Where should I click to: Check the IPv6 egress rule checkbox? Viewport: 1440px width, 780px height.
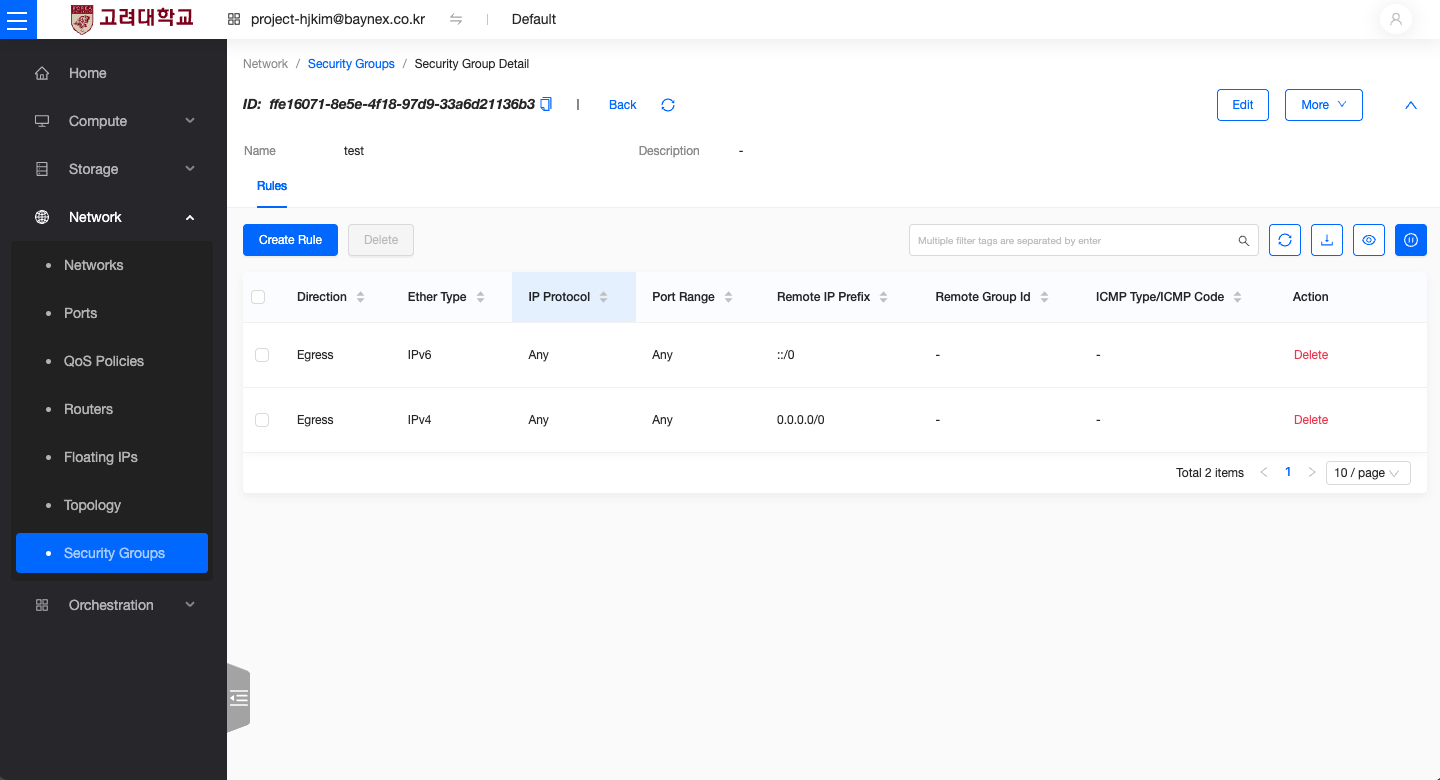262,355
